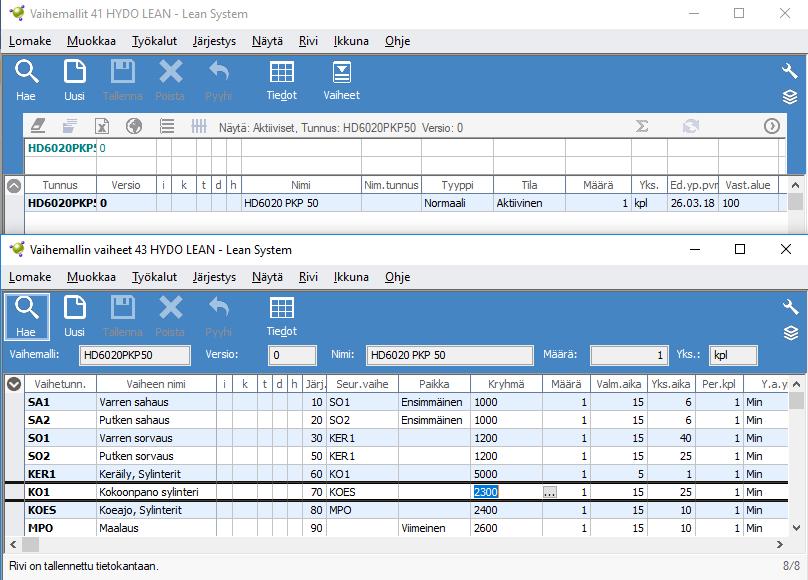Sort by the Seur.vaihe column header

click(362, 384)
